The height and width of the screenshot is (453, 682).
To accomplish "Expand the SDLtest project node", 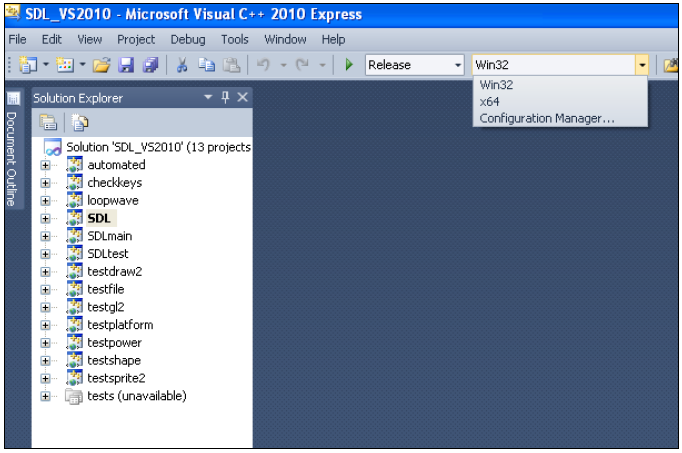I will pos(45,254).
